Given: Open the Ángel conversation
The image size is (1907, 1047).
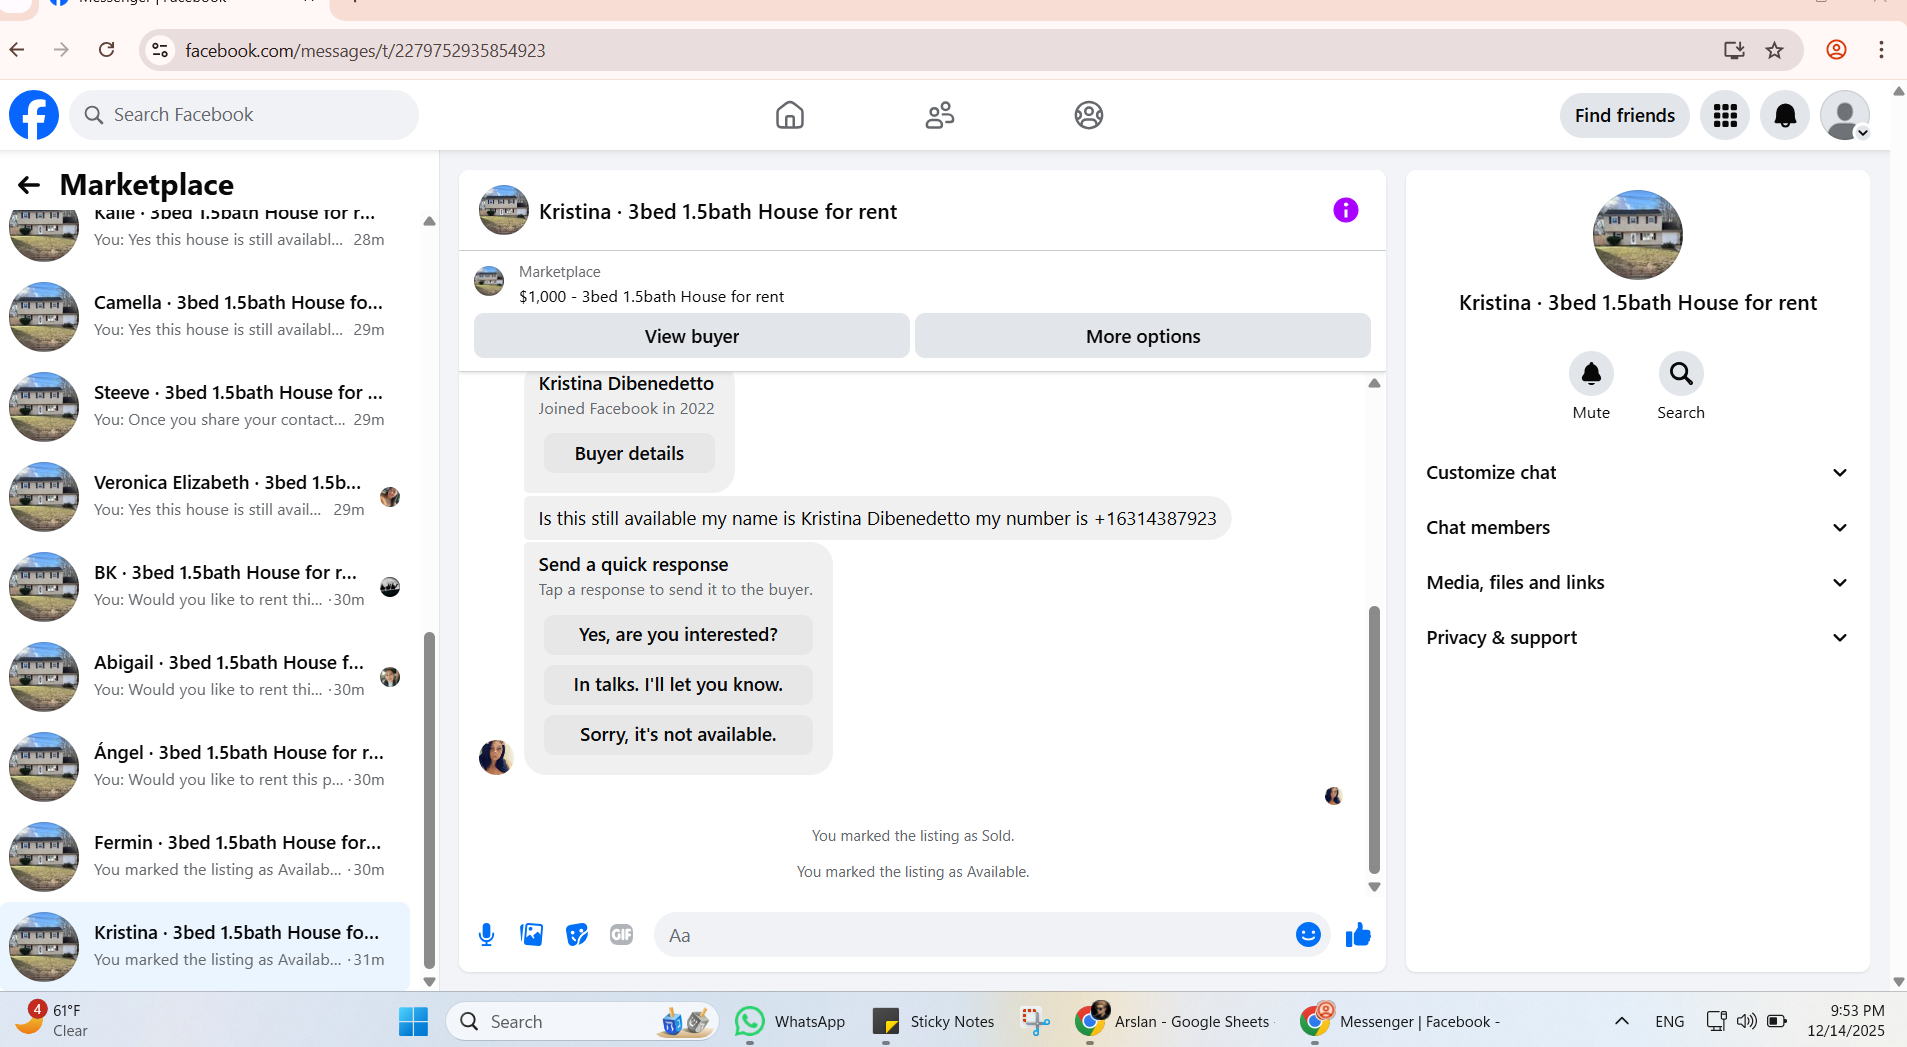Looking at the screenshot, I should coord(205,766).
